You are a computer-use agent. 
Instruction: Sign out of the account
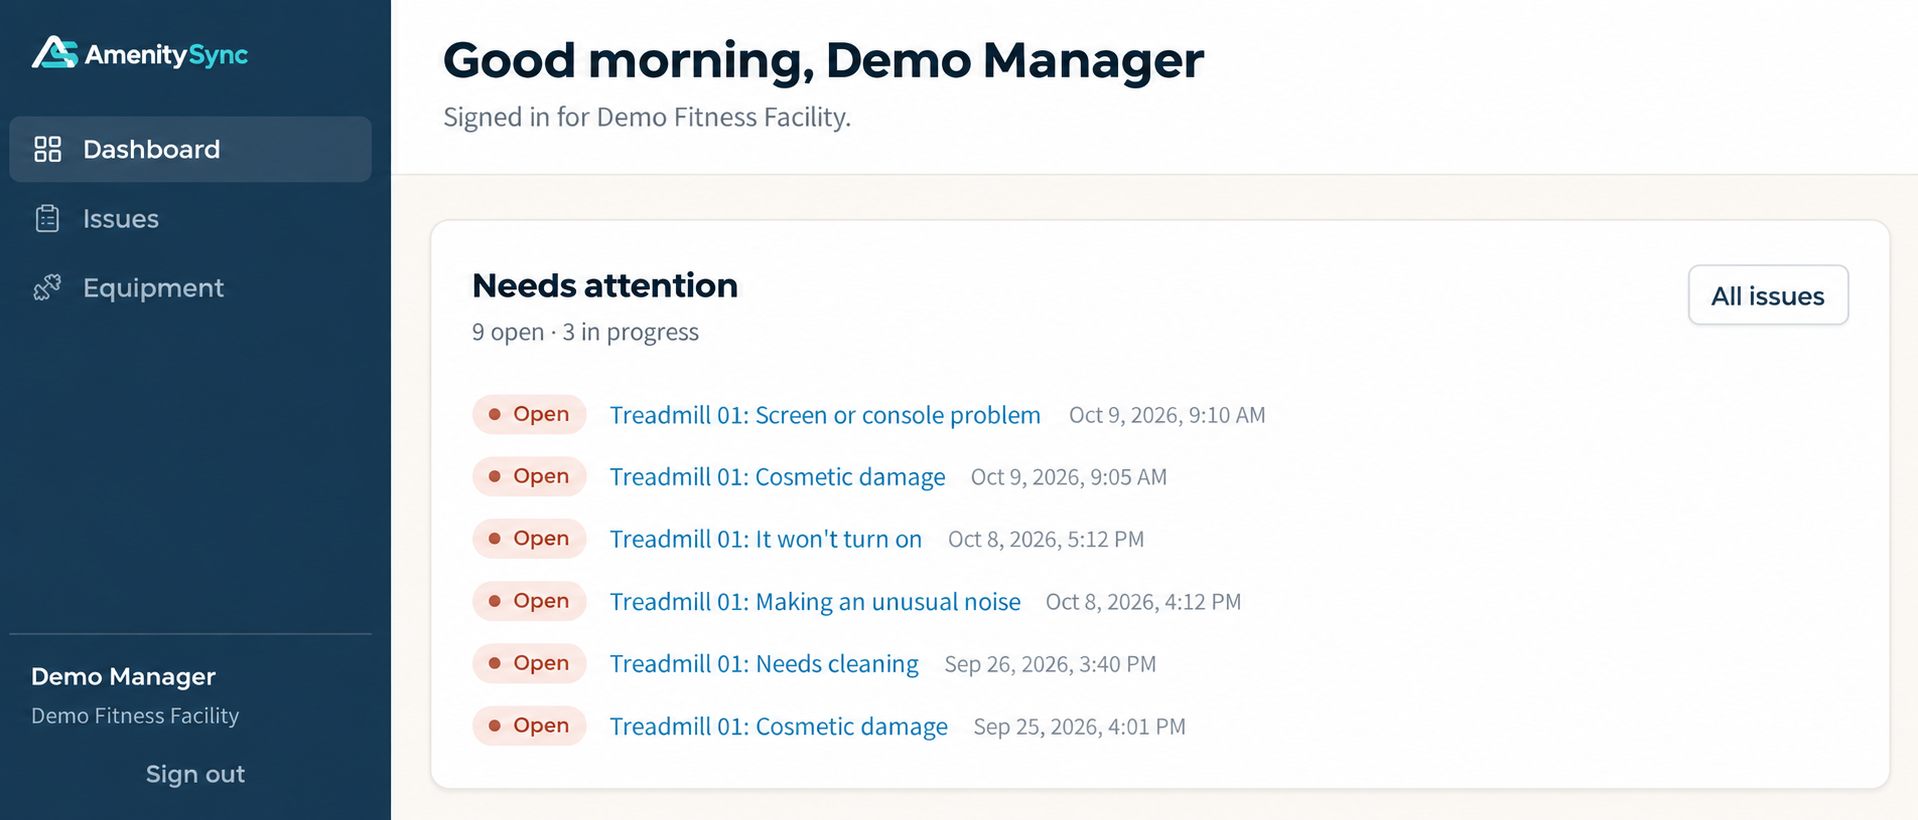(195, 774)
